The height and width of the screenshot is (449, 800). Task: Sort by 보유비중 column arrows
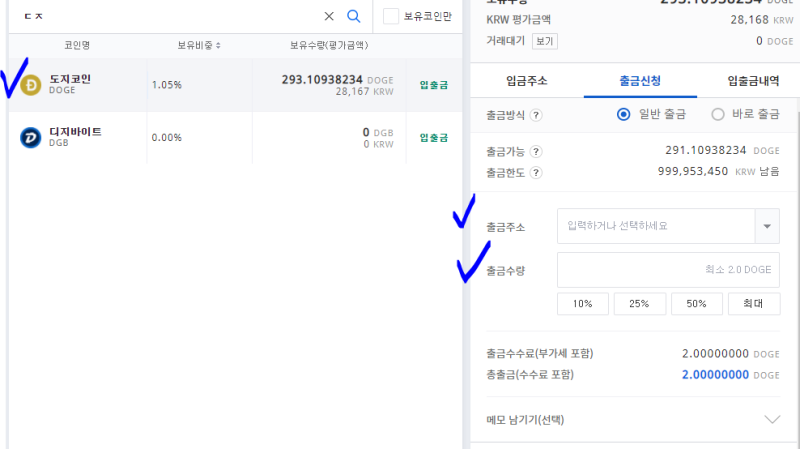tap(218, 45)
